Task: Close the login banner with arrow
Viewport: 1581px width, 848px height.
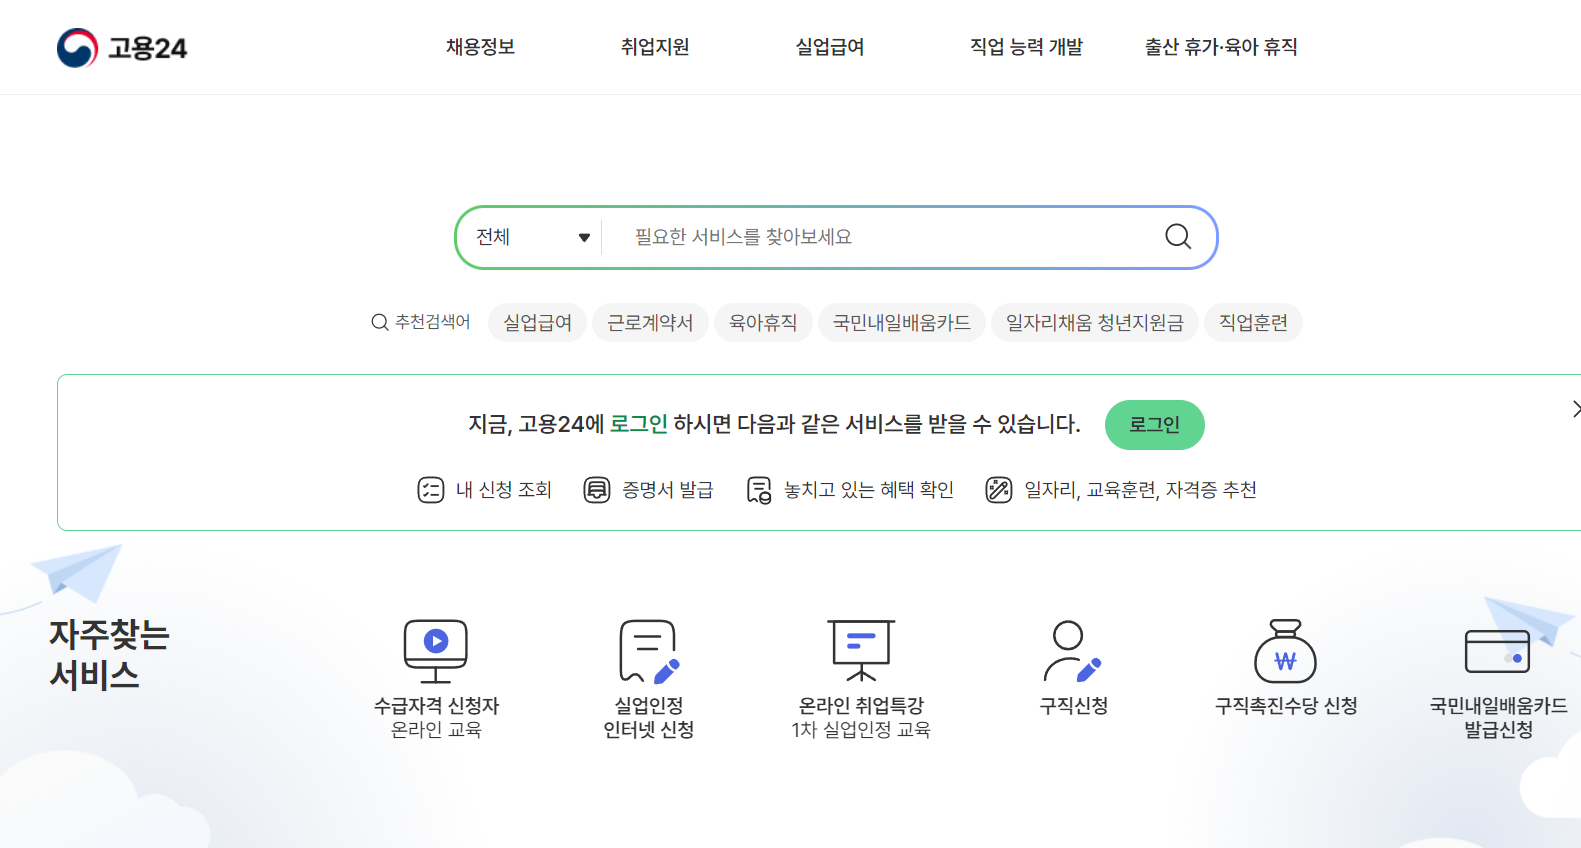Action: click(x=1575, y=409)
